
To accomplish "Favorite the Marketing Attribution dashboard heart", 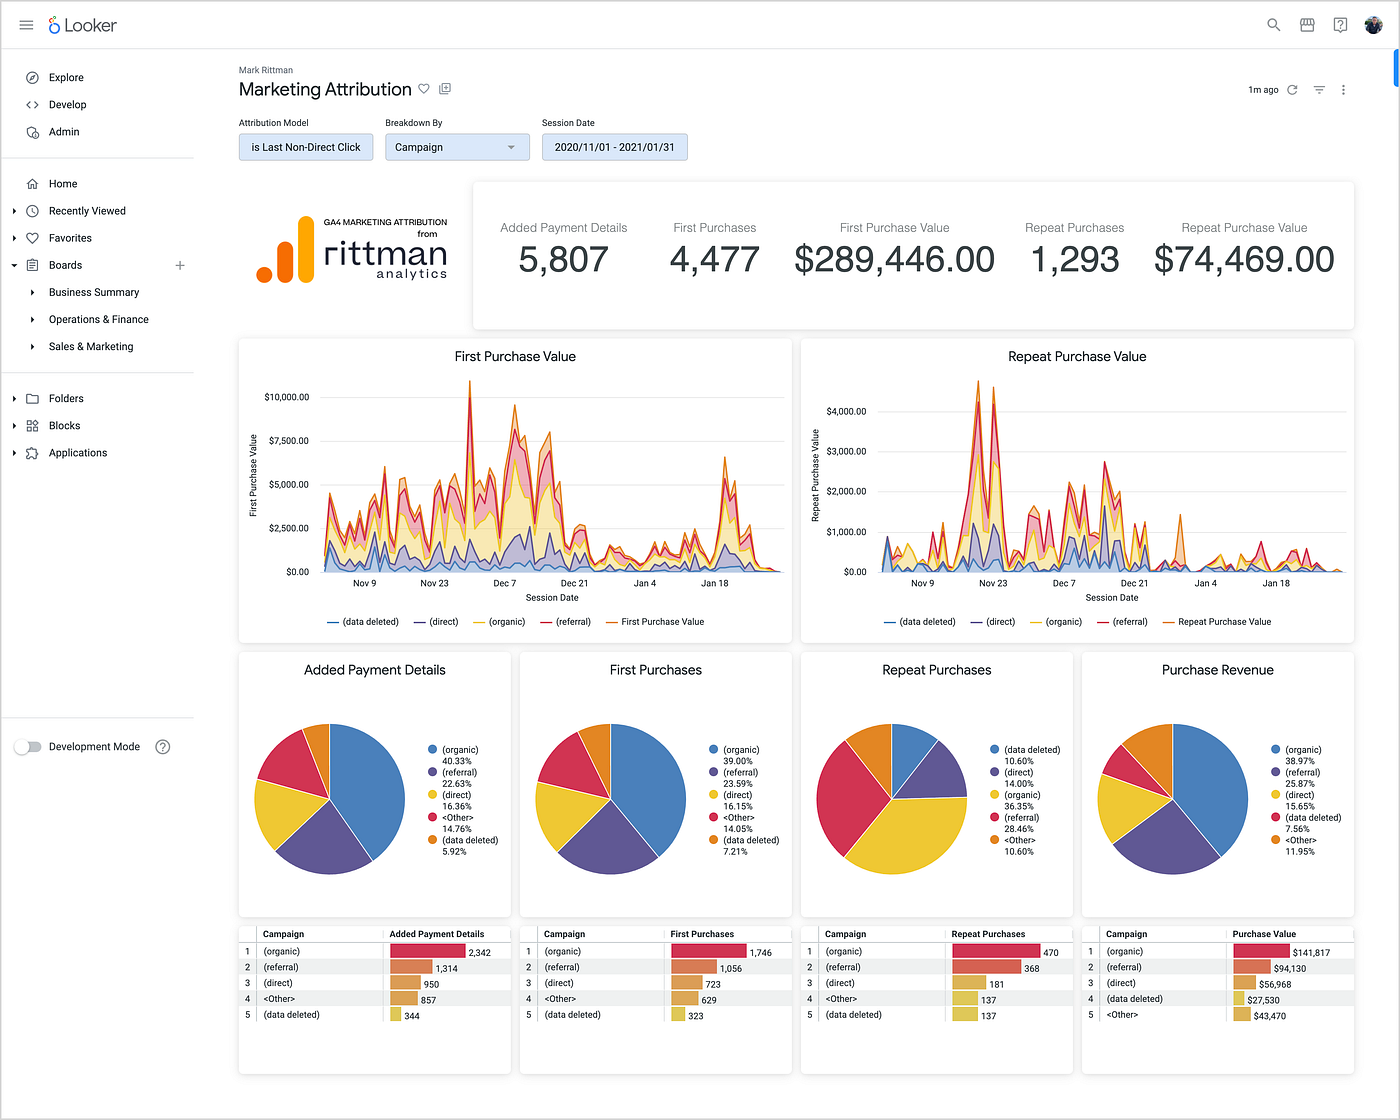I will (424, 89).
